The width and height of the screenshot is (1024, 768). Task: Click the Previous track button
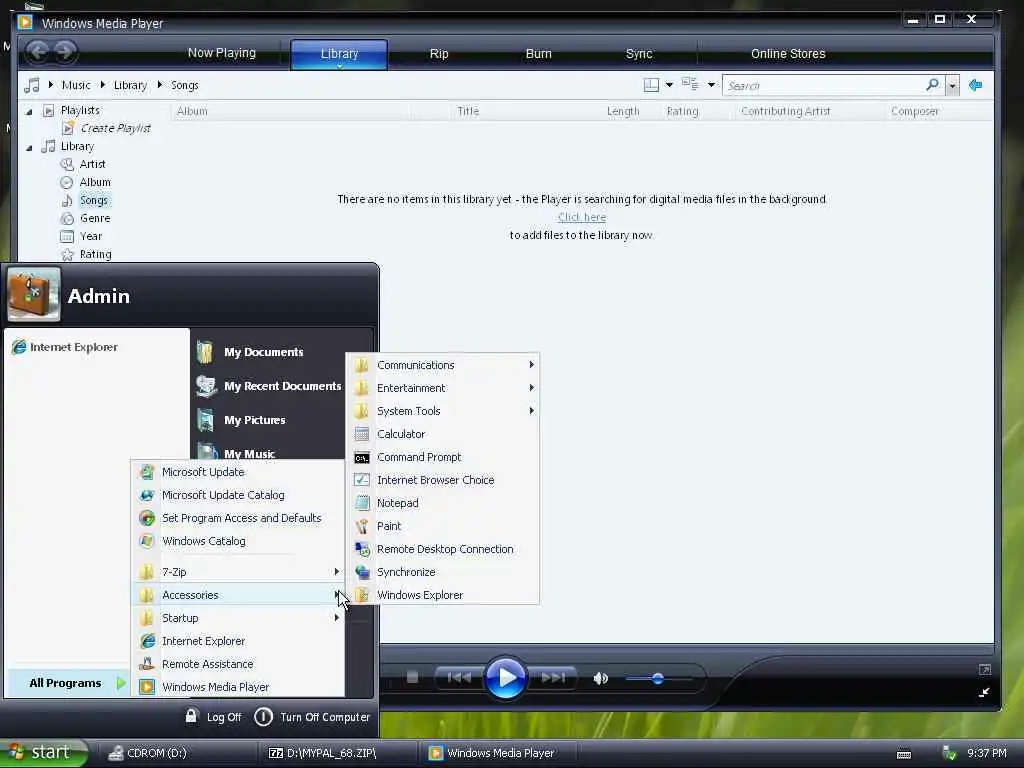pyautogui.click(x=459, y=678)
